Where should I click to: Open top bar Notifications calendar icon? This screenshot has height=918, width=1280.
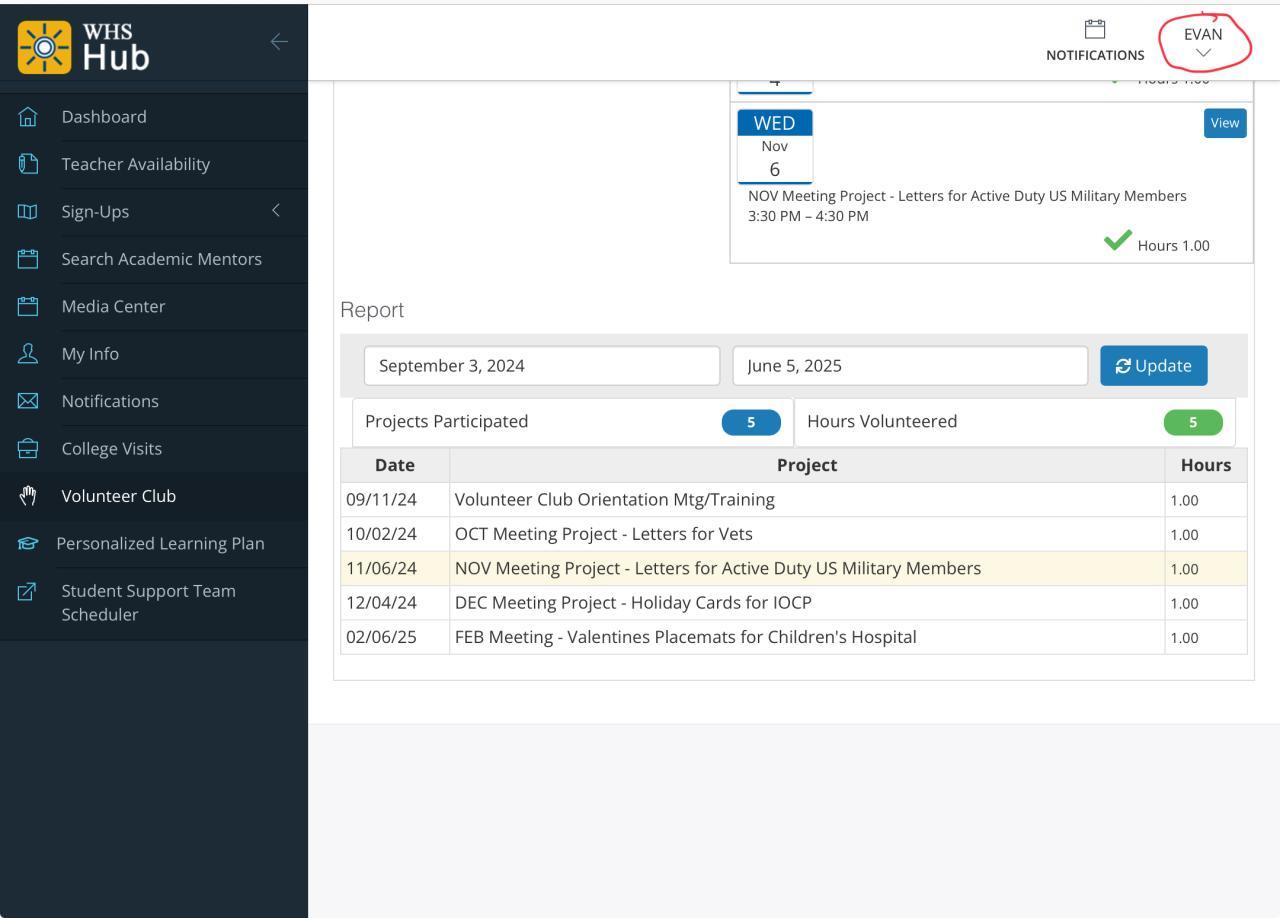pos(1095,29)
